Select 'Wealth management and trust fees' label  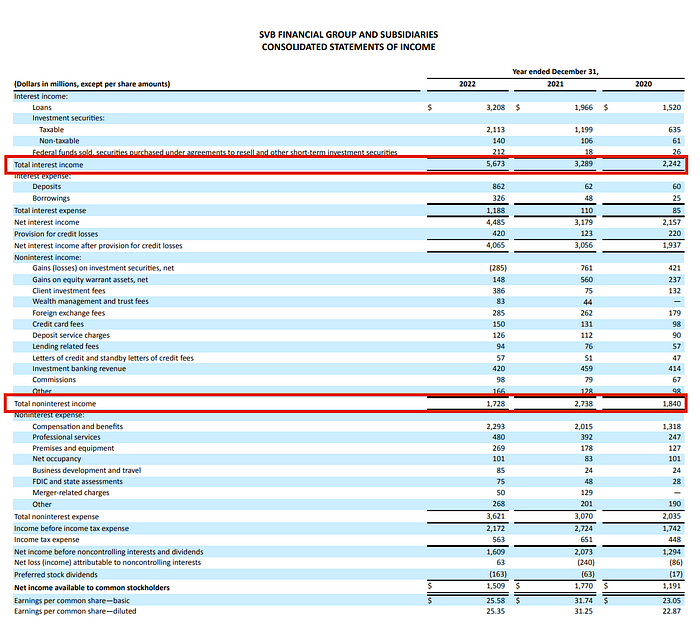pos(90,301)
